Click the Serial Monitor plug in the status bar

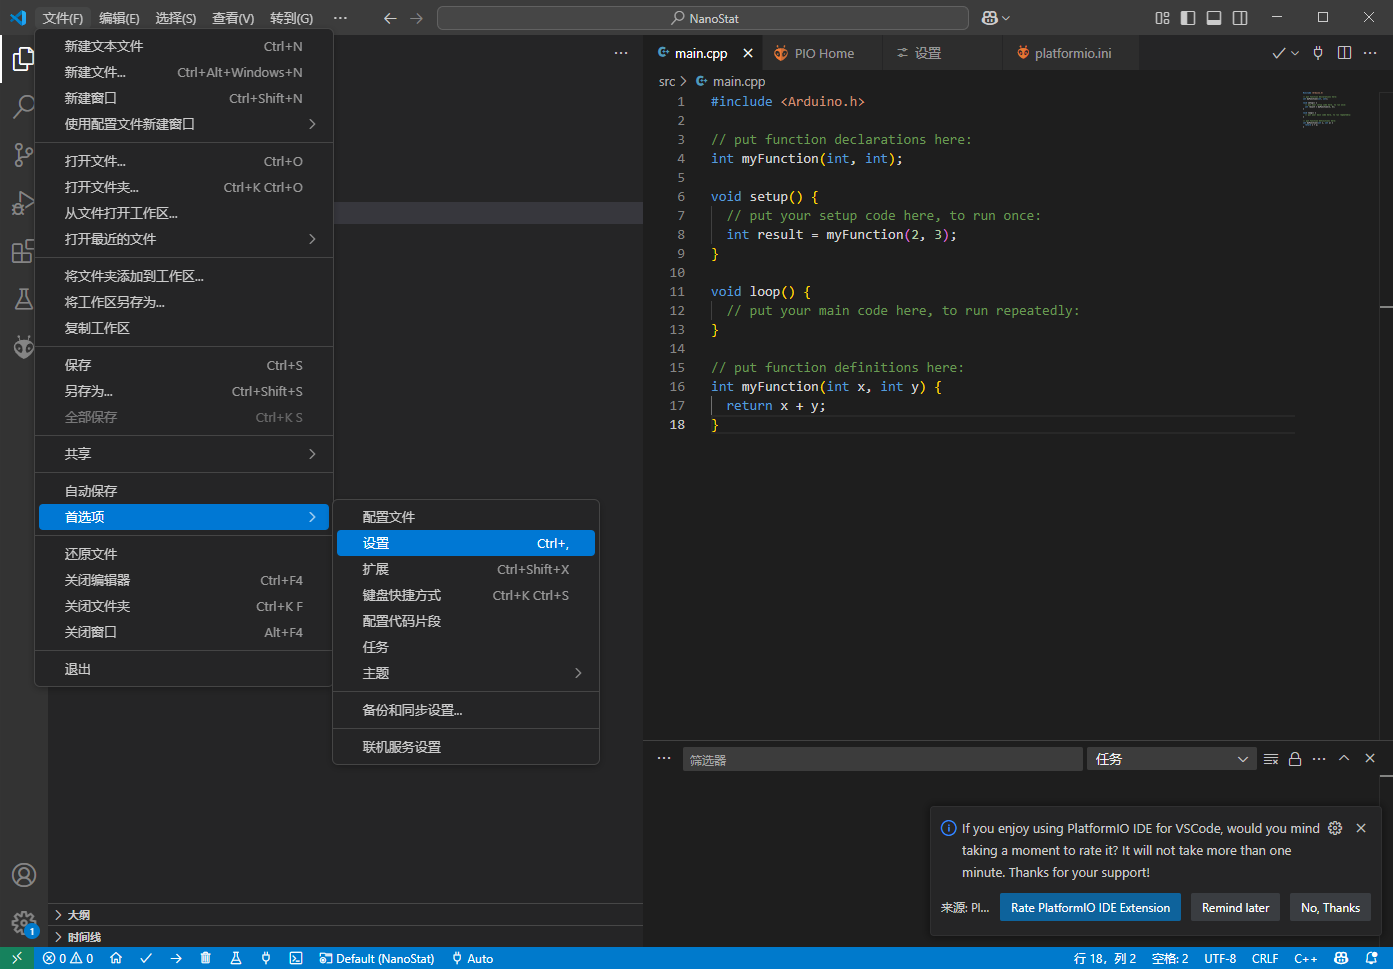pyautogui.click(x=266, y=958)
